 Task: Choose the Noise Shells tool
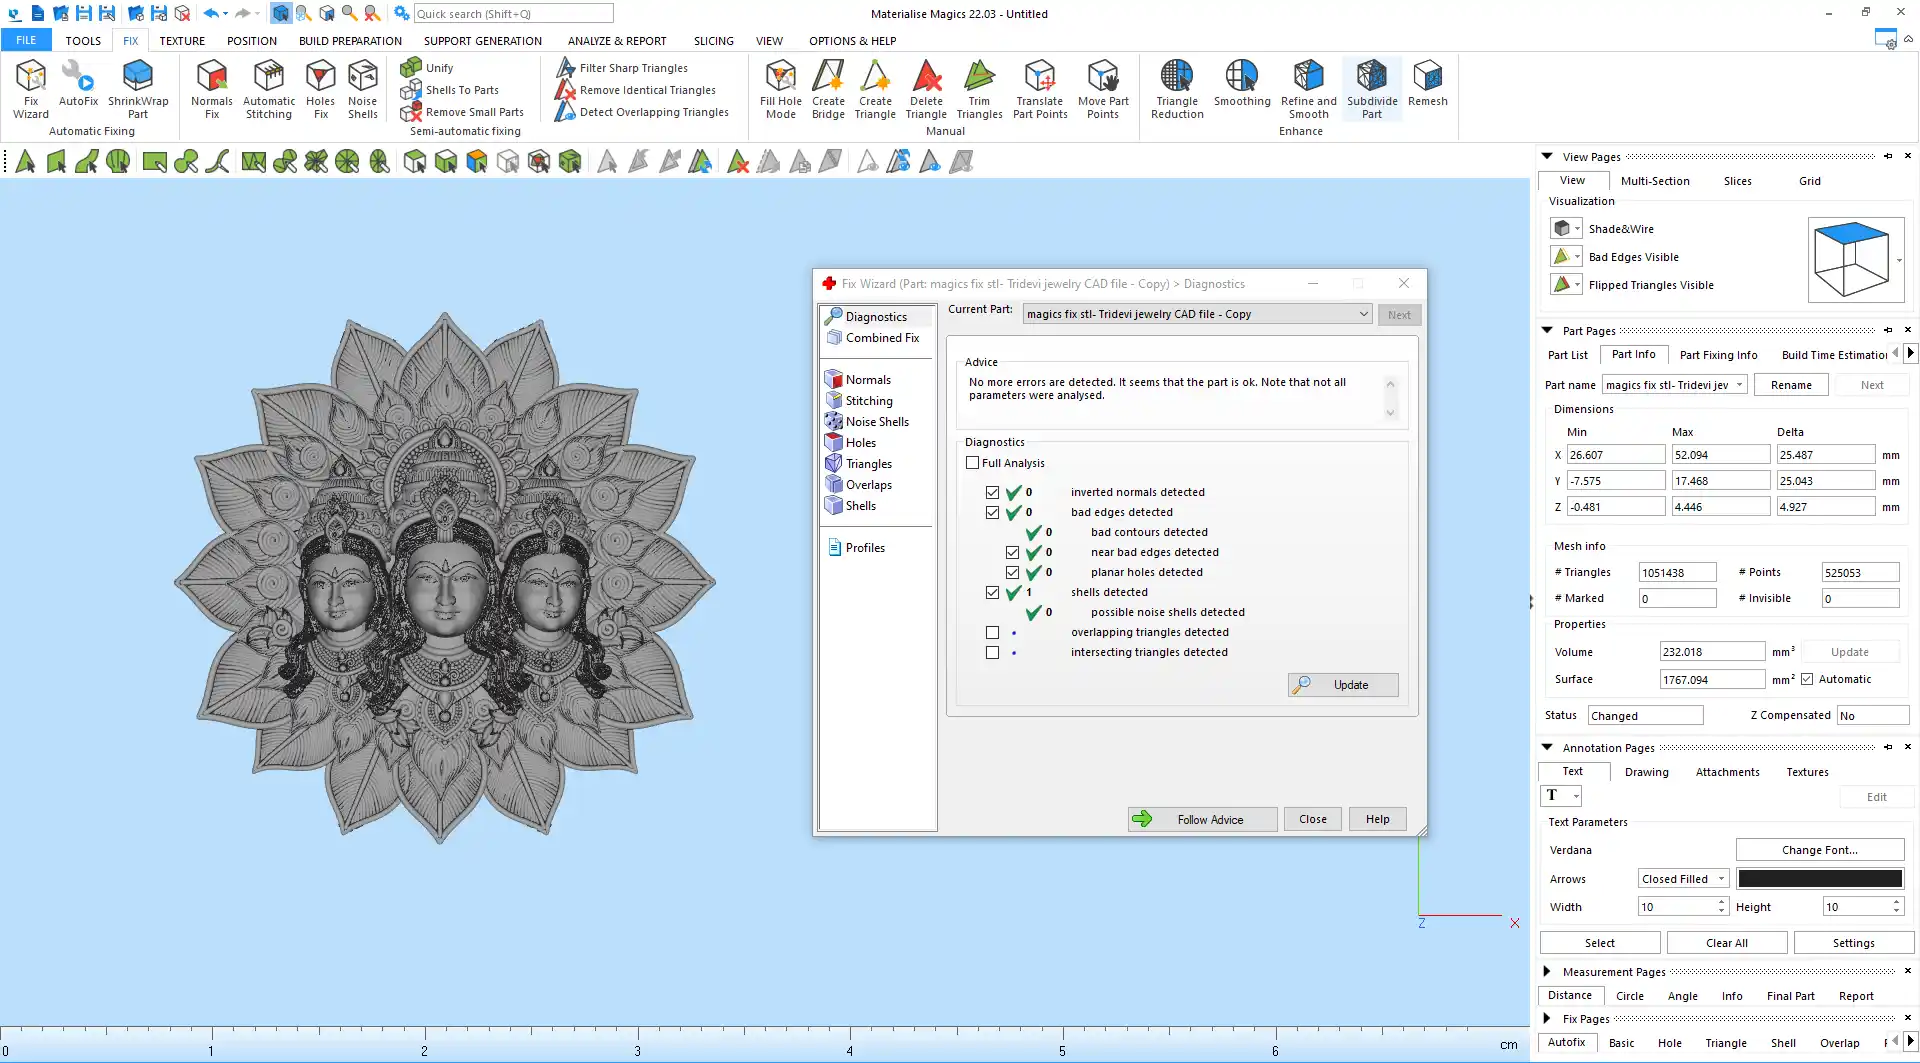click(x=363, y=89)
